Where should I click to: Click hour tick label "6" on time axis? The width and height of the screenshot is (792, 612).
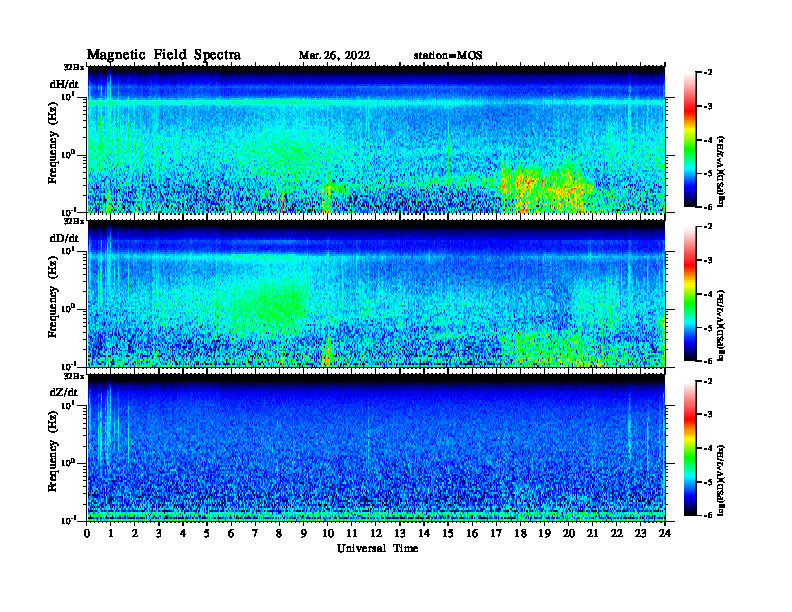[x=231, y=533]
